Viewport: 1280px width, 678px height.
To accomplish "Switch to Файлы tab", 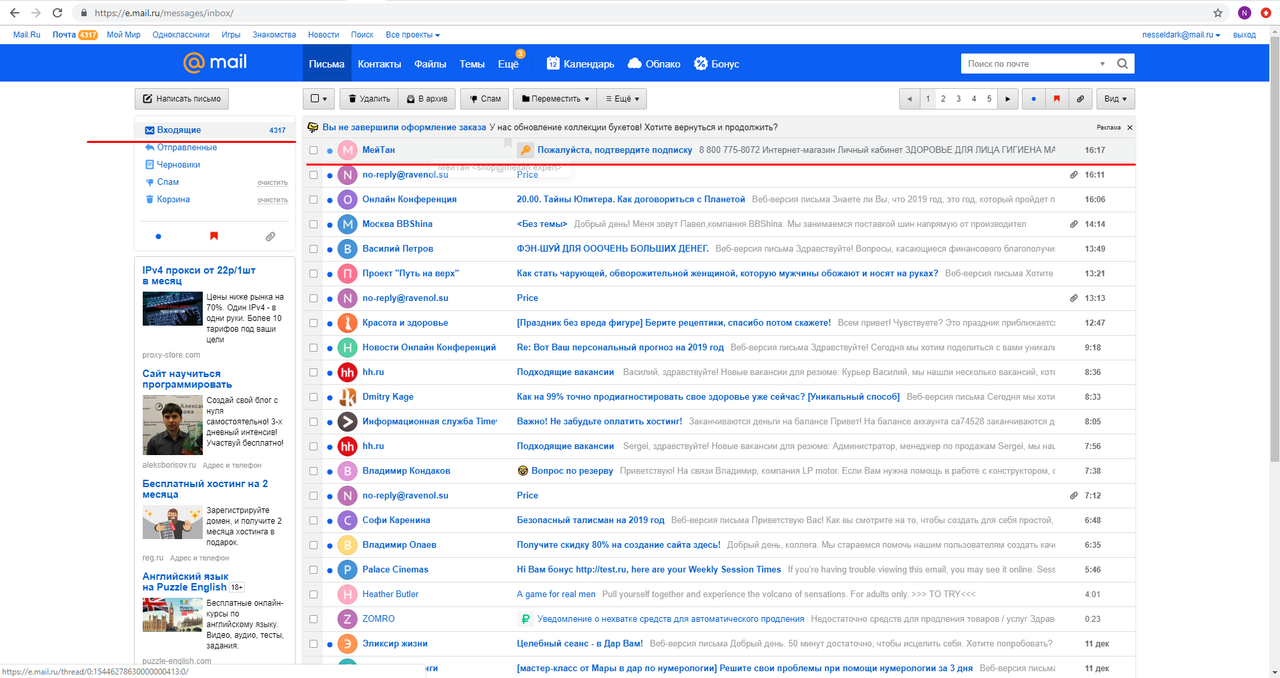I will click(430, 64).
